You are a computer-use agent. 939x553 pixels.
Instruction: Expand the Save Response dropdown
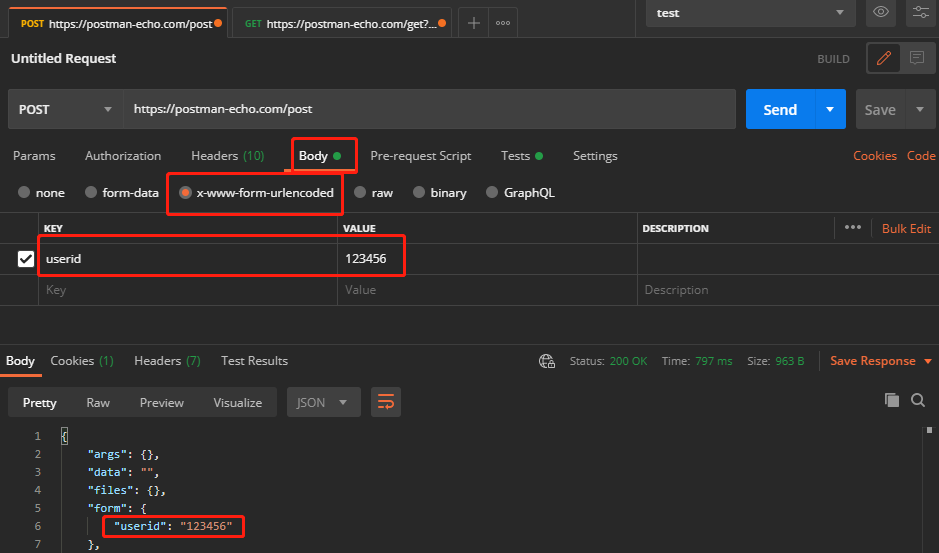928,361
